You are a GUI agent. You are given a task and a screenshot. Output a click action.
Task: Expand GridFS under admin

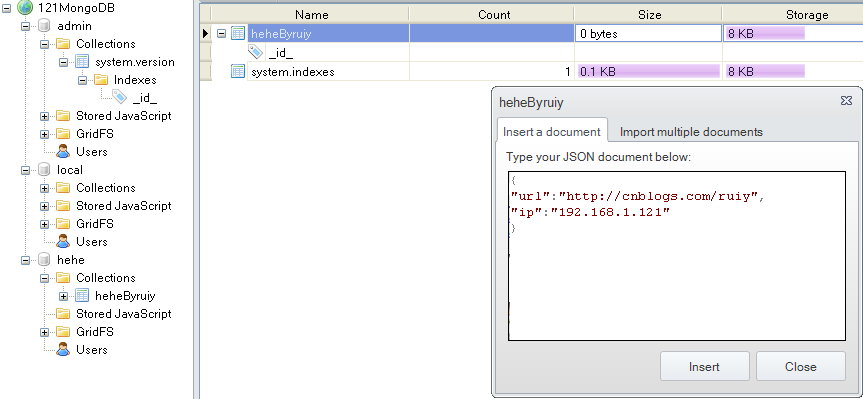coord(45,134)
